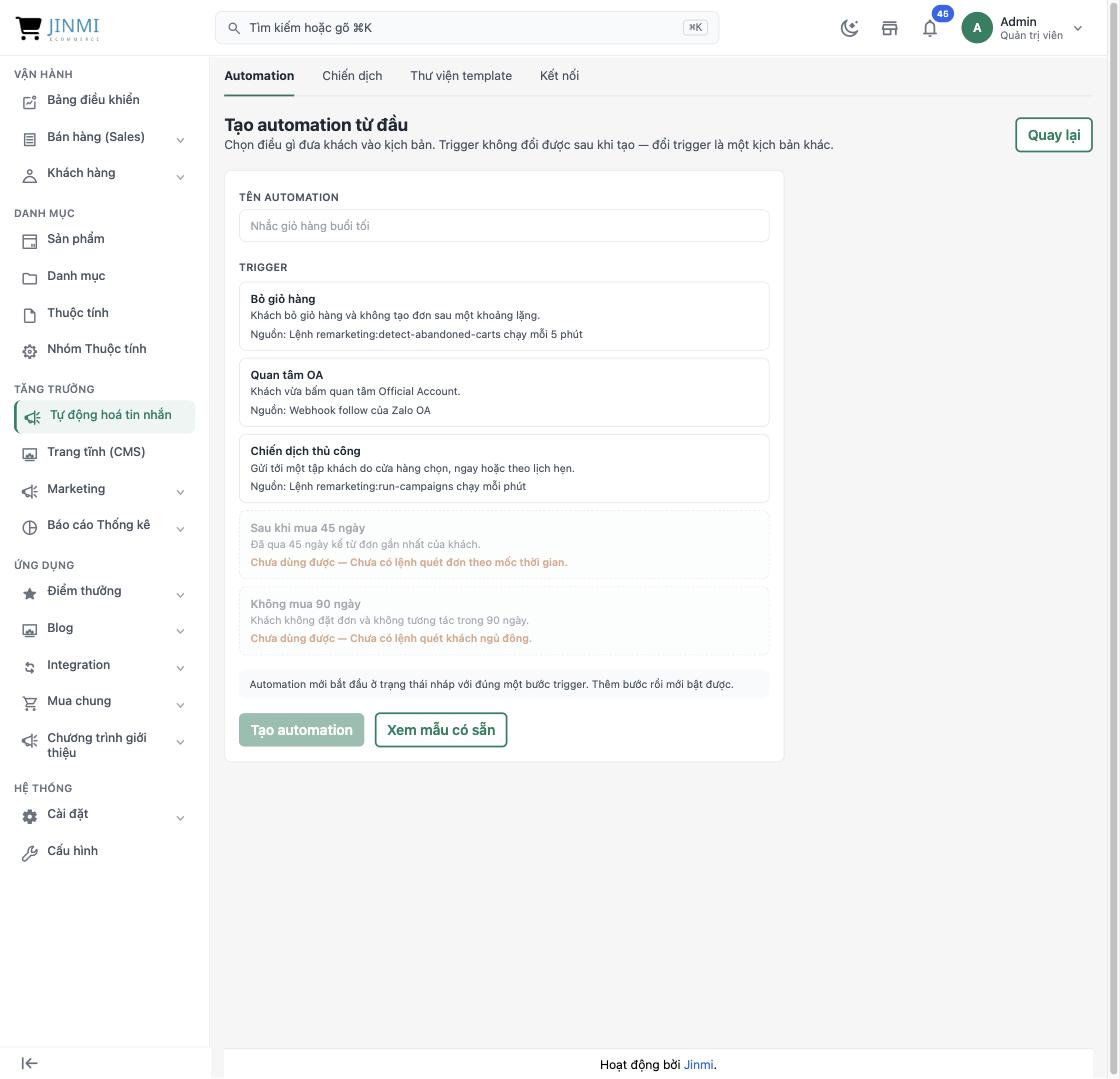Click the Danh mục folder icon

[29, 278]
